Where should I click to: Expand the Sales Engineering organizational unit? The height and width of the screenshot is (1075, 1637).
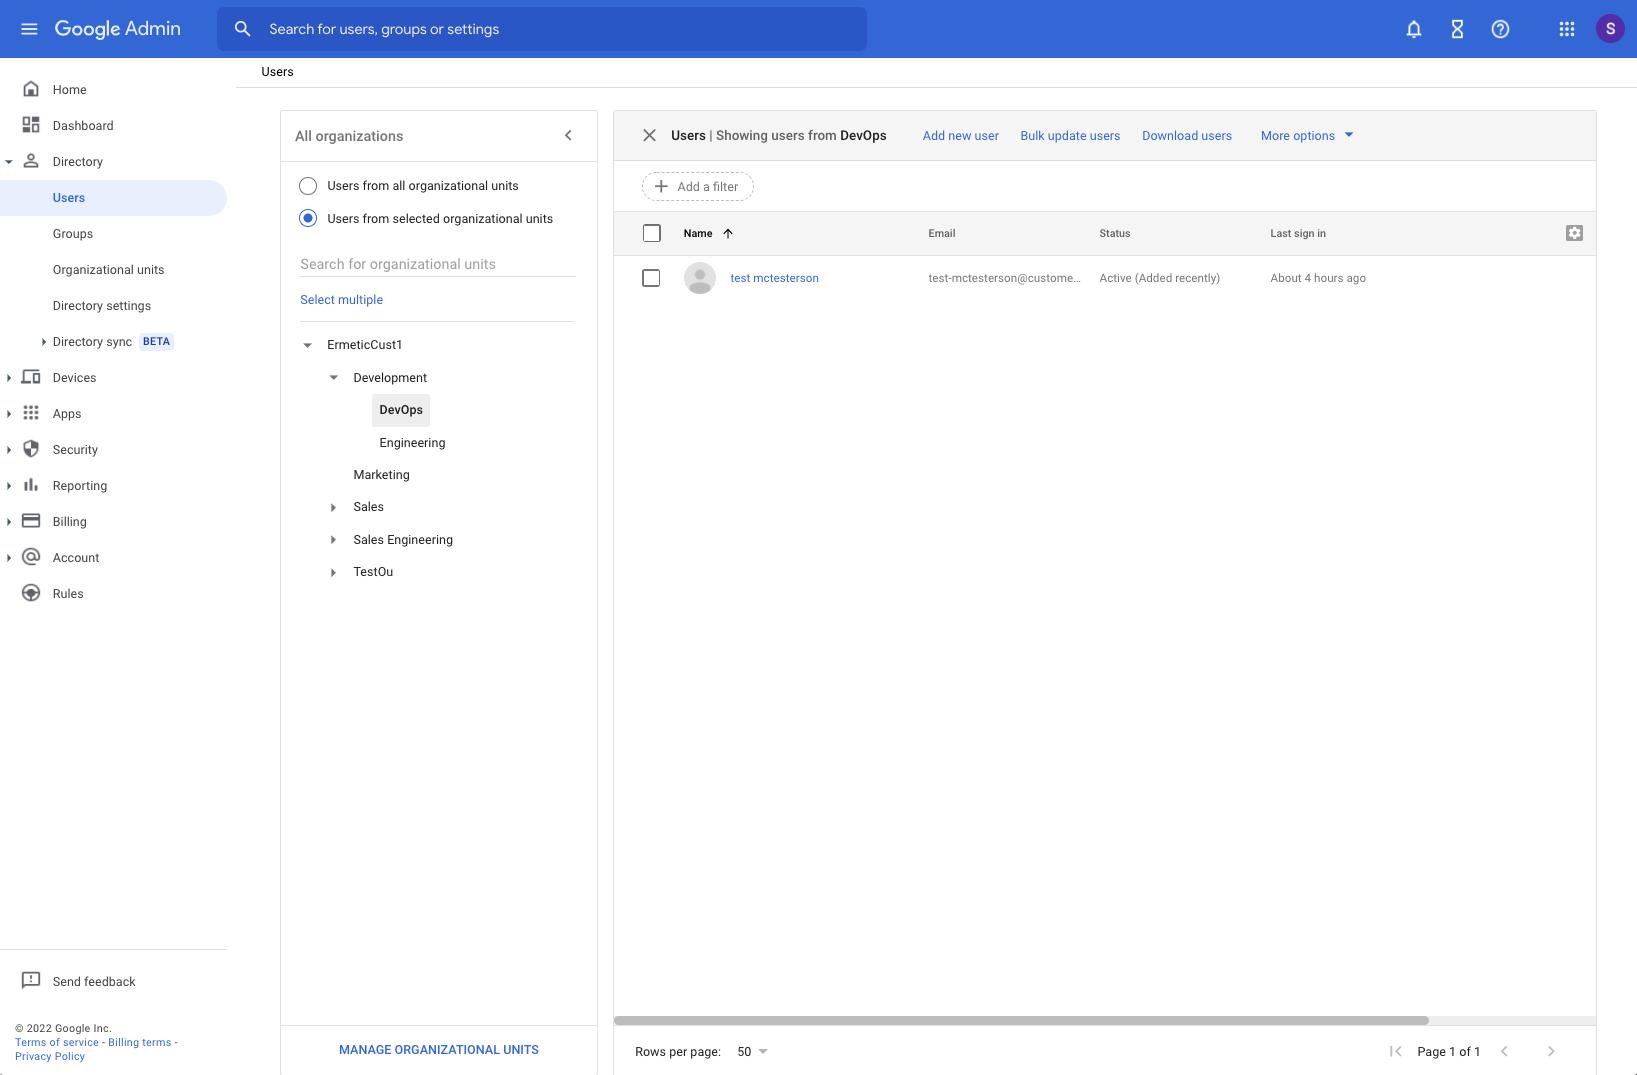point(333,540)
